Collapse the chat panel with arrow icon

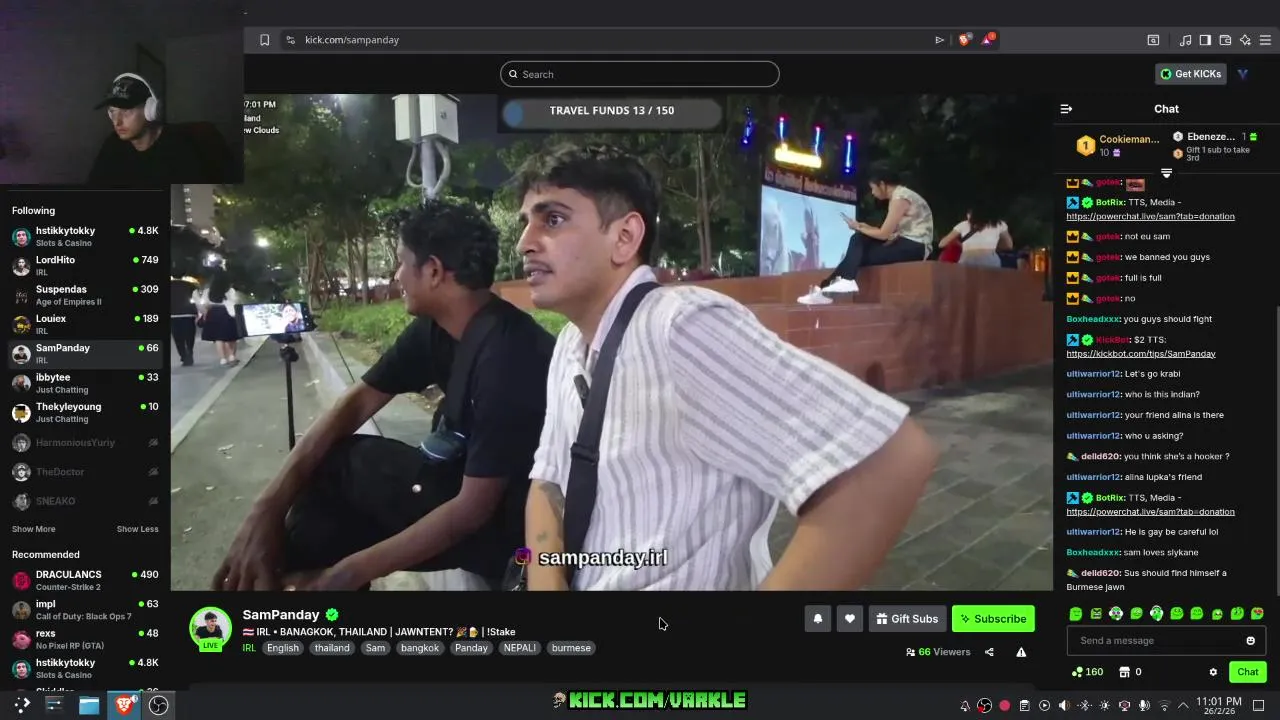tap(1066, 109)
